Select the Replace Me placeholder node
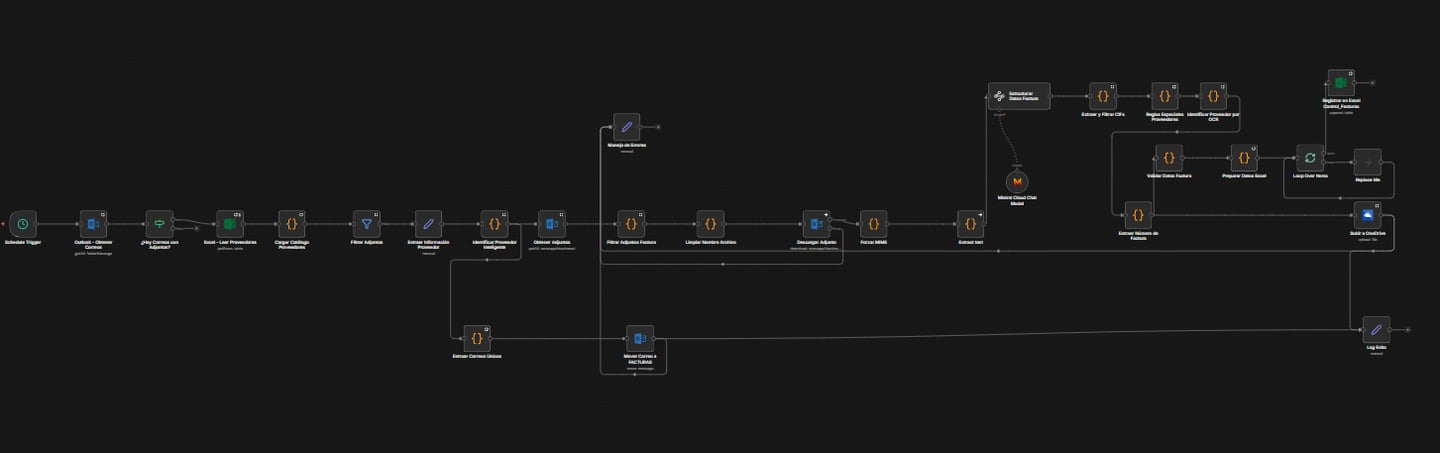The height and width of the screenshot is (453, 1440). click(1367, 162)
